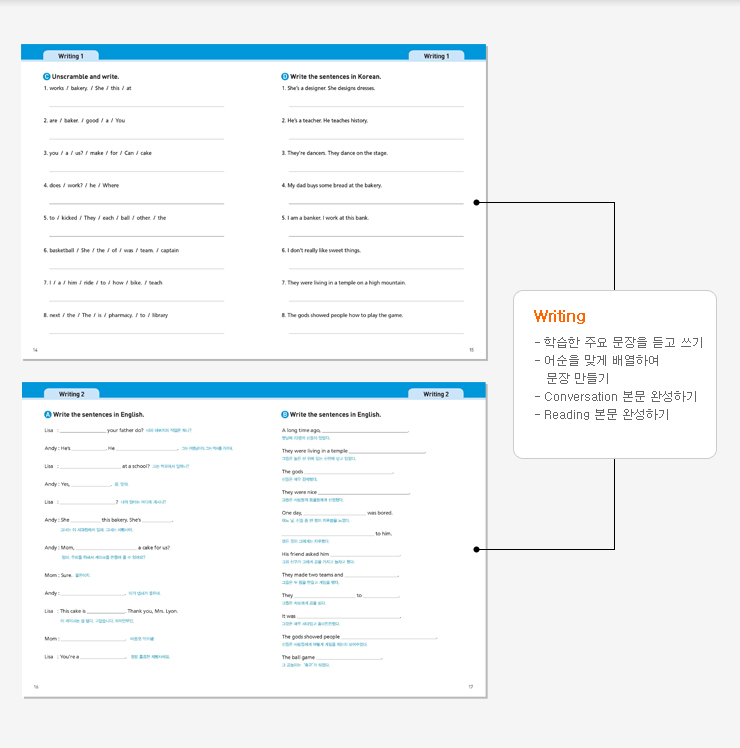Screen dimensions: 740x748
Task: Click the orange Writing heading
Action: (559, 316)
